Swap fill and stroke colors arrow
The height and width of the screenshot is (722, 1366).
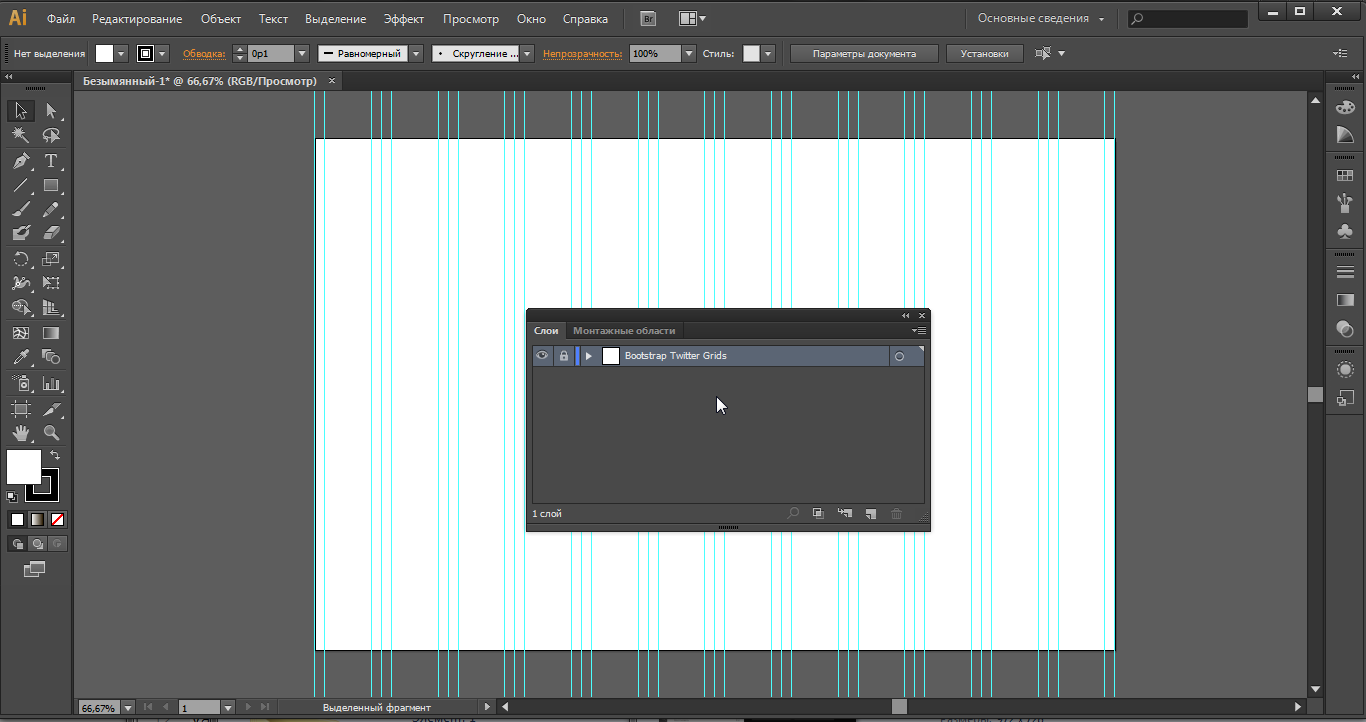pyautogui.click(x=55, y=456)
